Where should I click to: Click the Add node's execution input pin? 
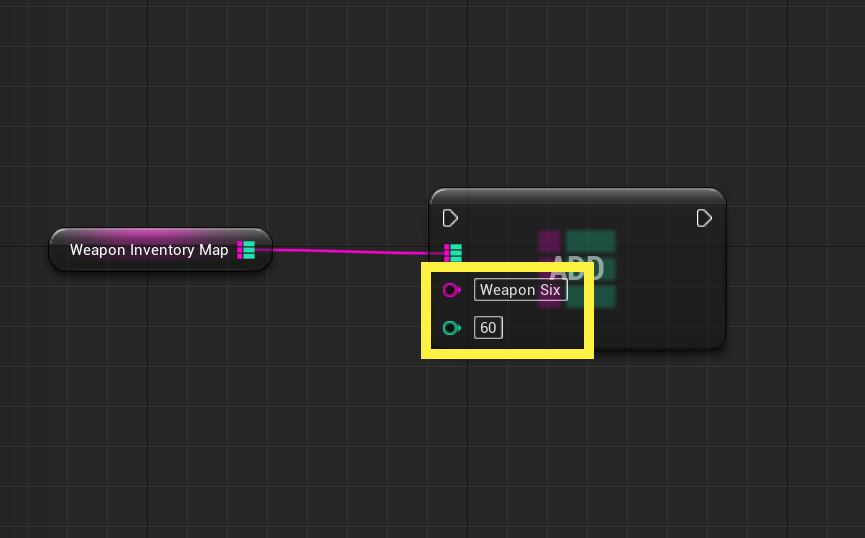450,218
